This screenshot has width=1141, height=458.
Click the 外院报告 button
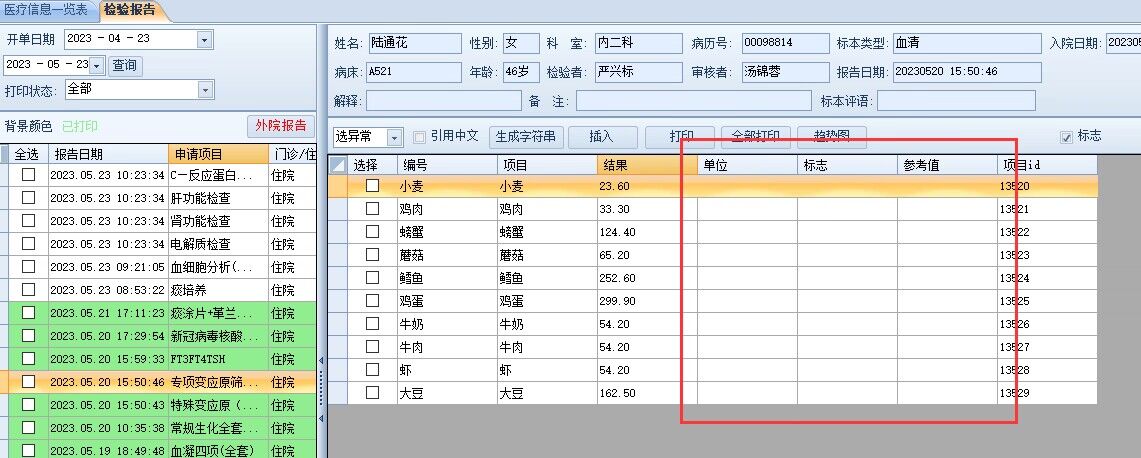tap(281, 125)
